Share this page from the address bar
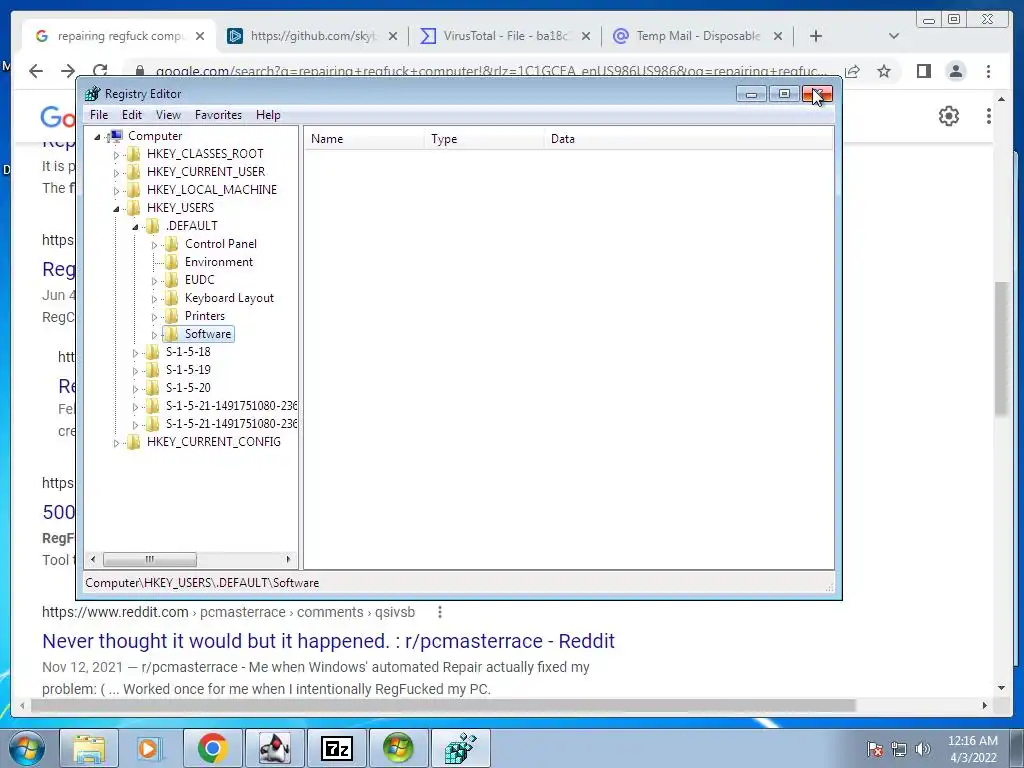The width and height of the screenshot is (1024, 768). coord(852,71)
